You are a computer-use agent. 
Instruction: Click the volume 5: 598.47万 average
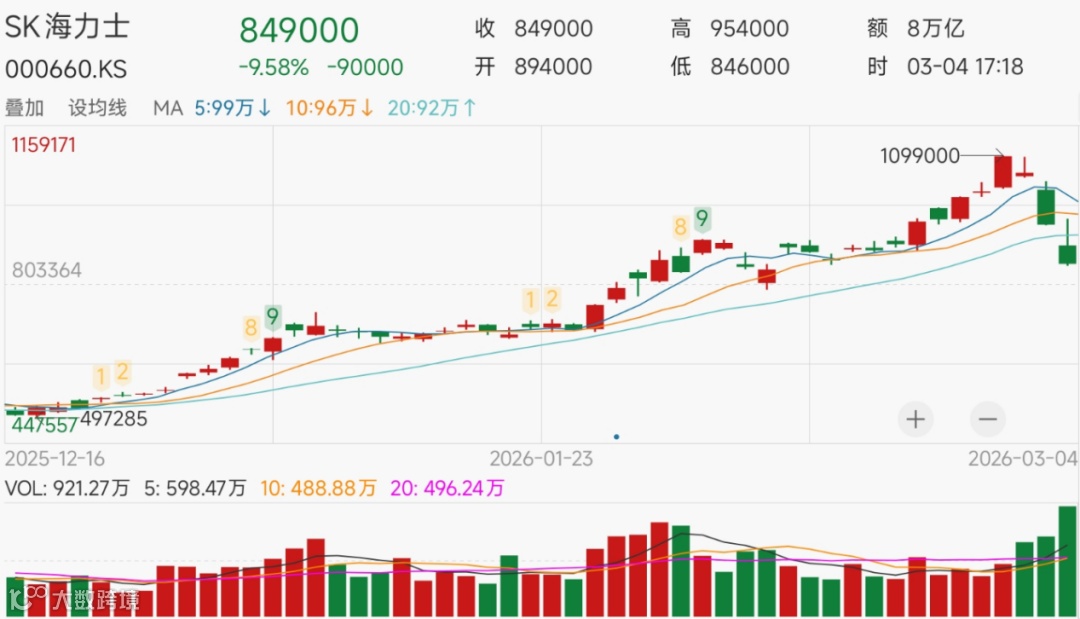(x=195, y=488)
